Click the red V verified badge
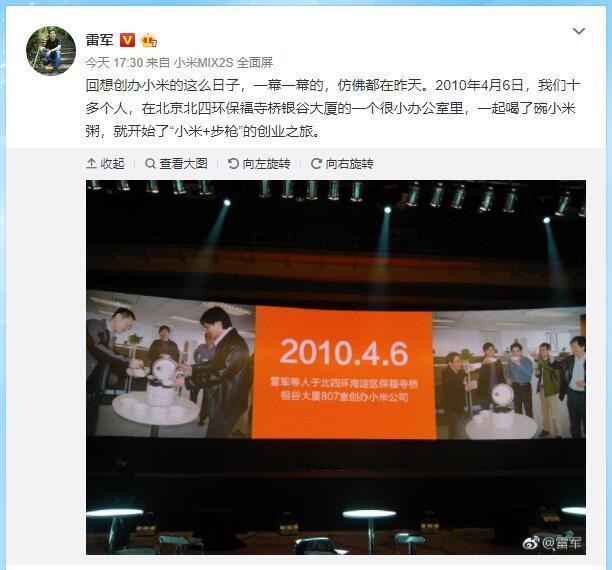612x570 pixels. [x=127, y=40]
